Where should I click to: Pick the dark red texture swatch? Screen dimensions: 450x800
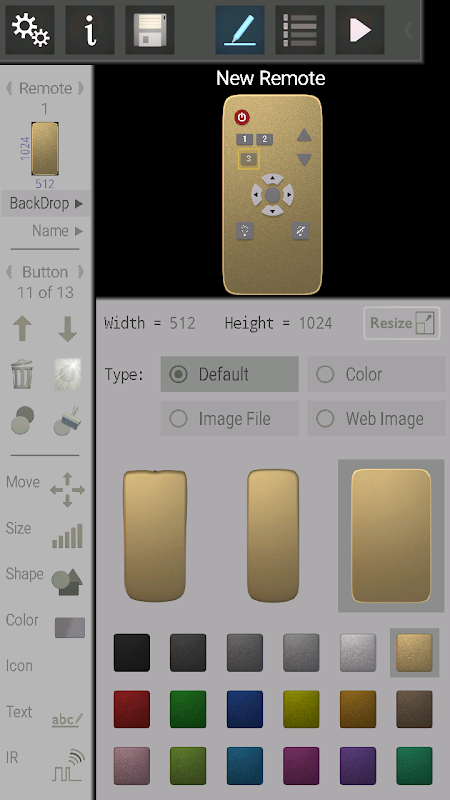point(132,709)
